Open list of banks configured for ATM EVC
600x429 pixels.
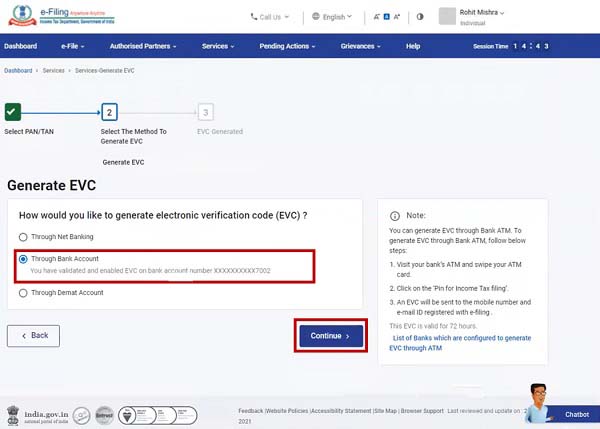point(461,344)
